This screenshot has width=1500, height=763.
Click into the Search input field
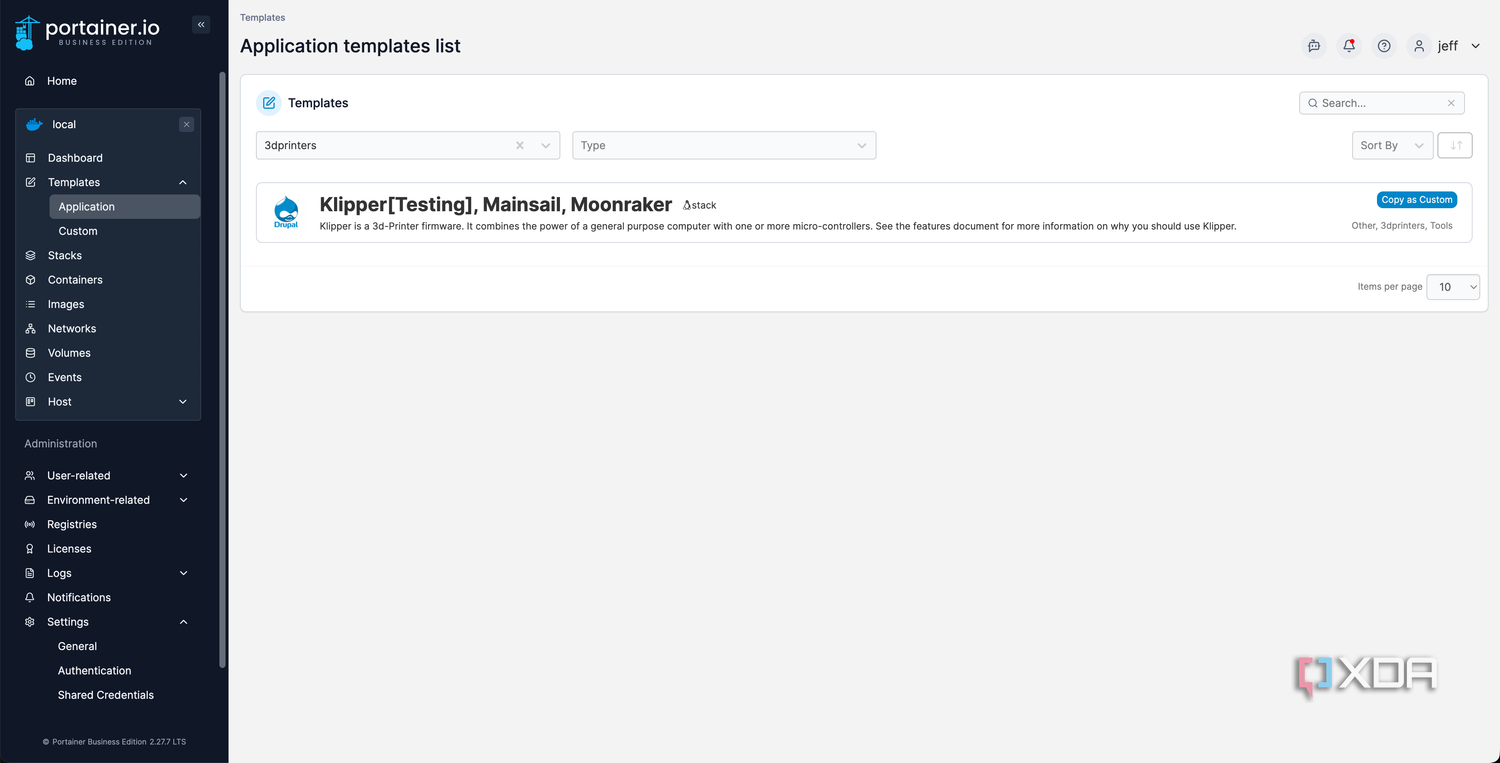[1380, 103]
